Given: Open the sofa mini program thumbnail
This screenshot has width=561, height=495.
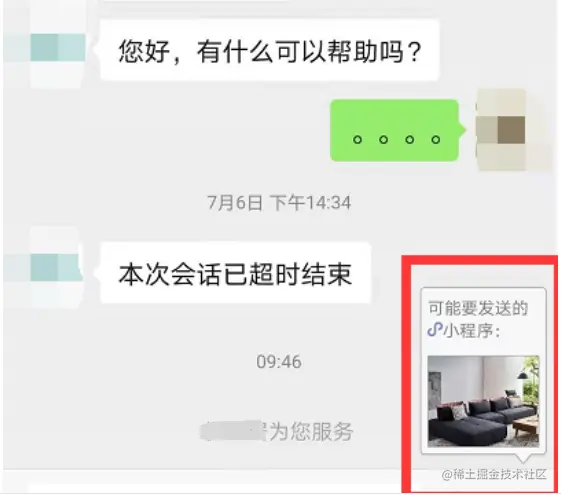Looking at the screenshot, I should coord(483,401).
